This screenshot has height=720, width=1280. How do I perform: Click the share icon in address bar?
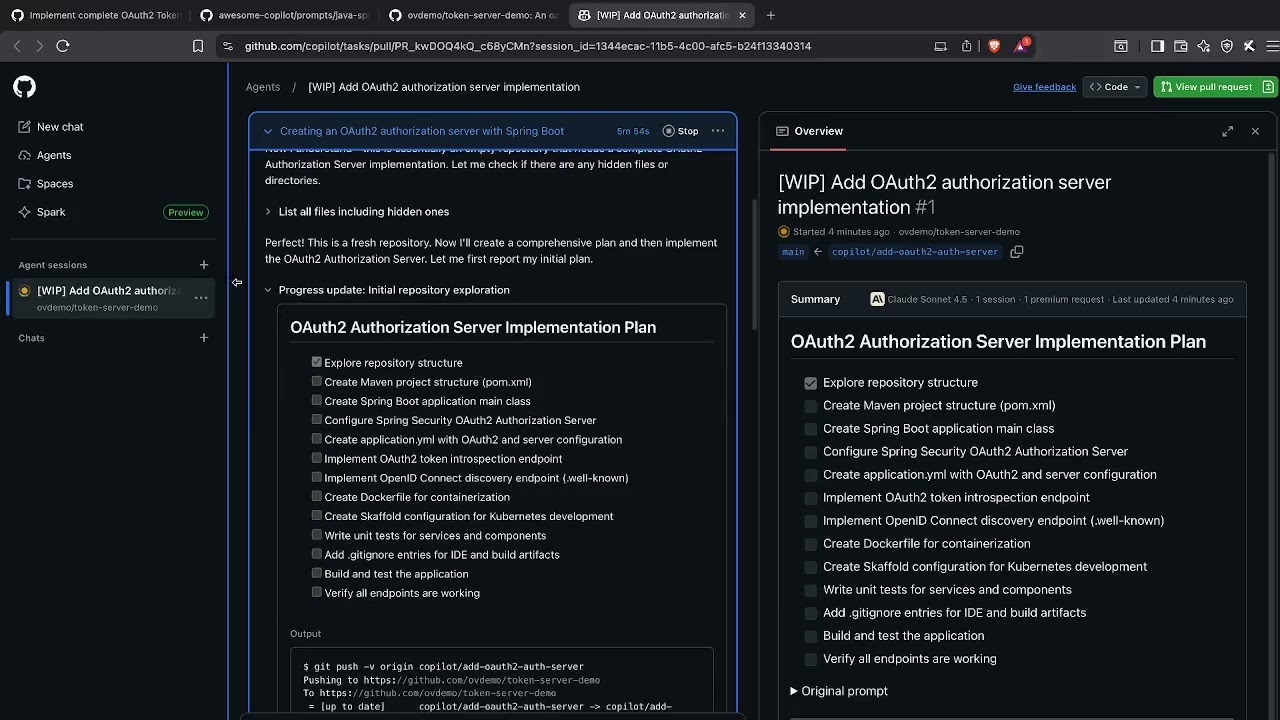click(x=966, y=46)
